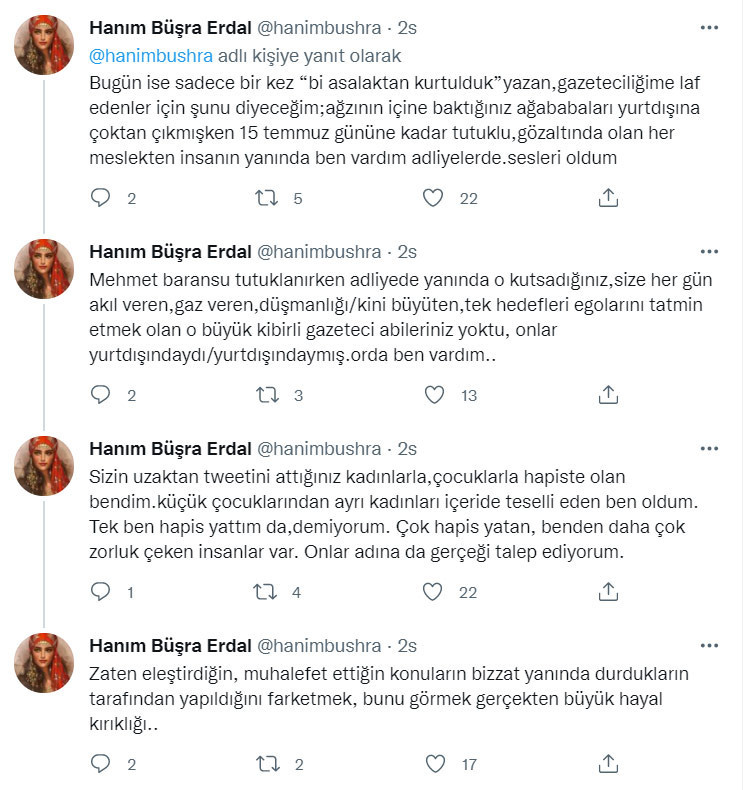Share the first tweet via share icon
This screenshot has width=752, height=790.
(x=608, y=198)
